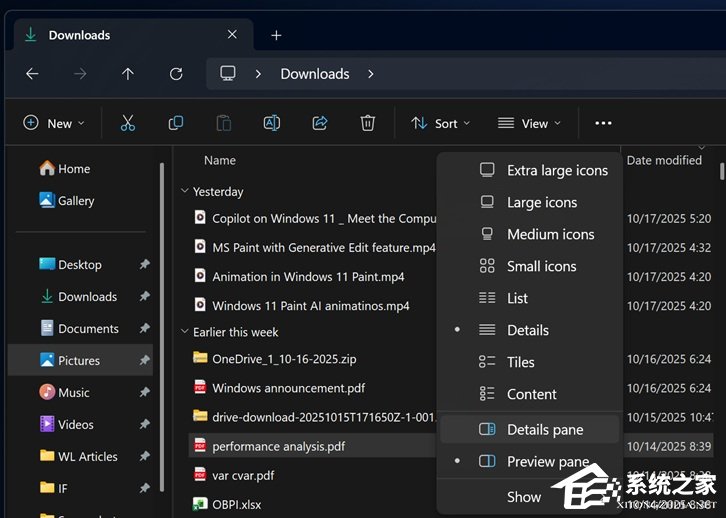The width and height of the screenshot is (726, 518).
Task: Select the Details view layout option
Action: [x=528, y=330]
